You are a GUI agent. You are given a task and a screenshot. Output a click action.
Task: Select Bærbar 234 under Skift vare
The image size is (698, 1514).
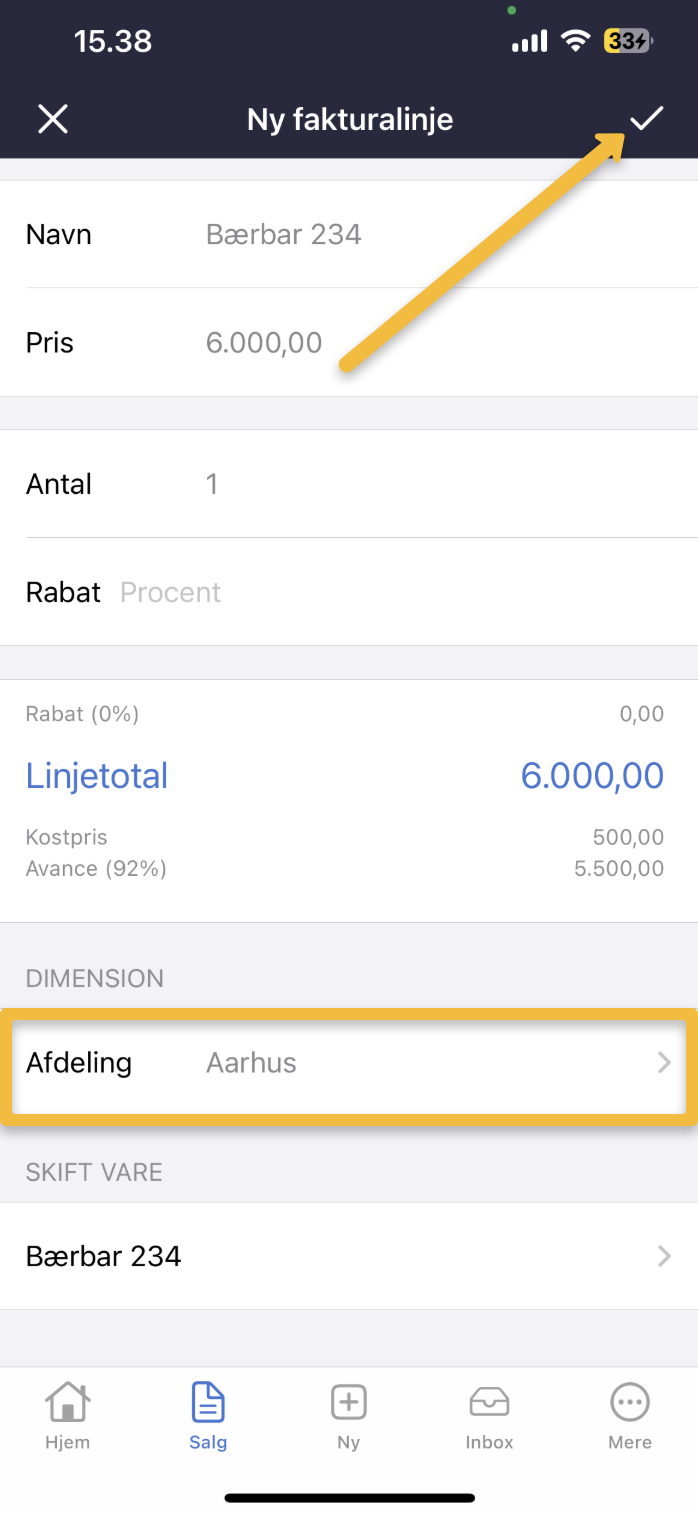[104, 1256]
